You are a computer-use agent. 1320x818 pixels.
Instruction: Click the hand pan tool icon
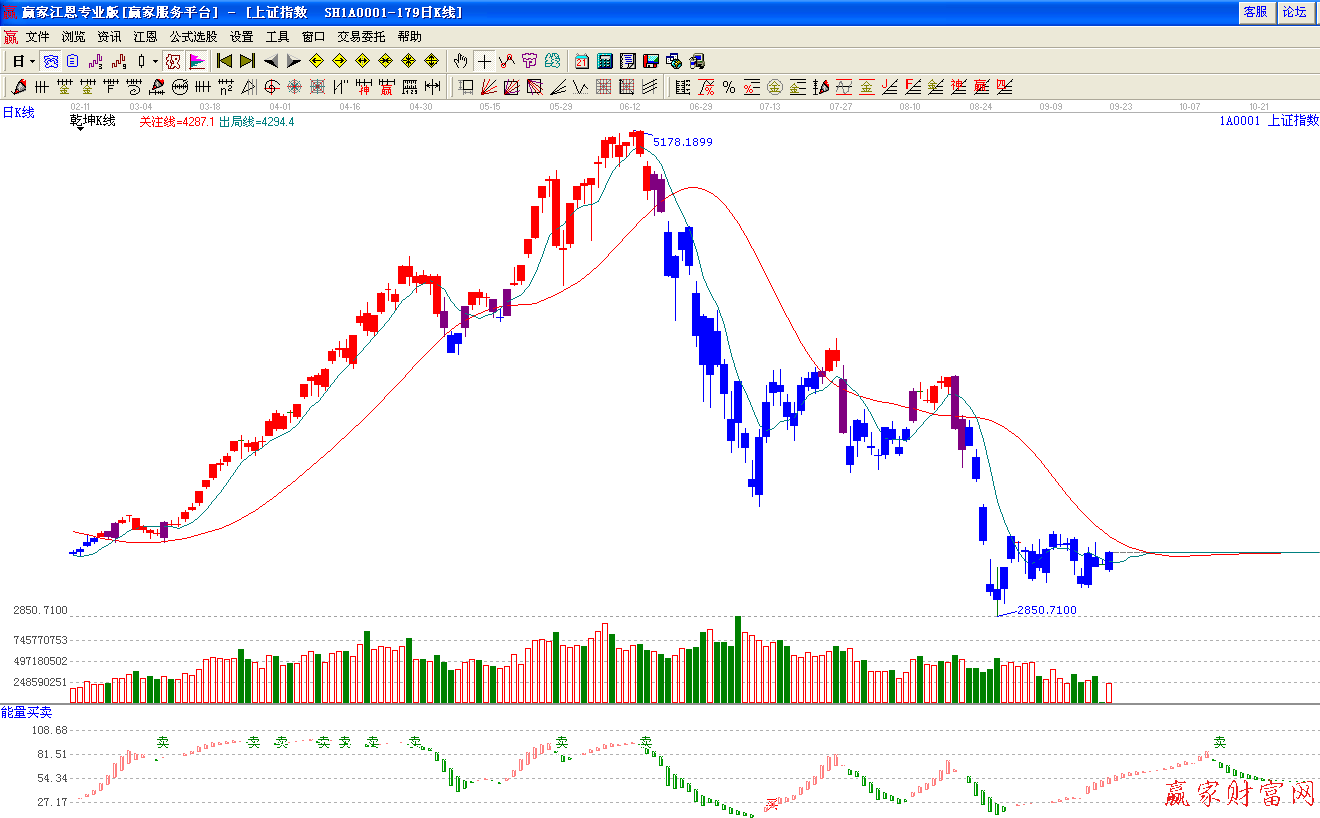coord(460,61)
